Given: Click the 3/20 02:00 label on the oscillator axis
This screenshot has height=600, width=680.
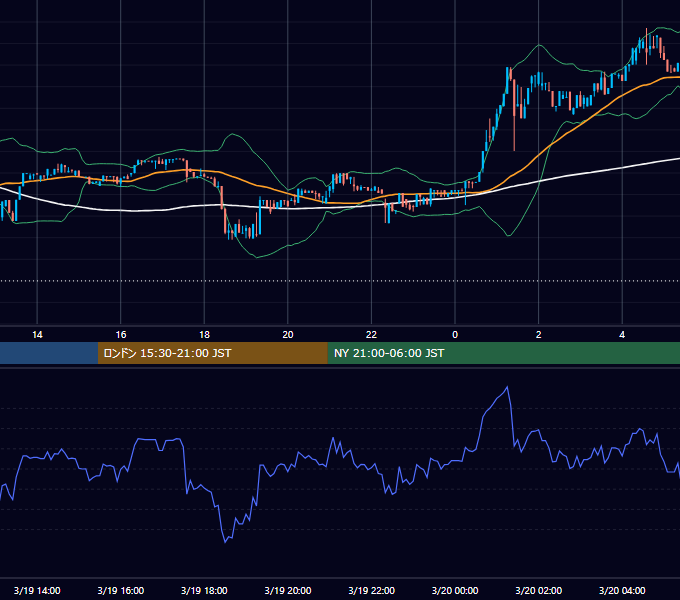Looking at the screenshot, I should [x=539, y=590].
